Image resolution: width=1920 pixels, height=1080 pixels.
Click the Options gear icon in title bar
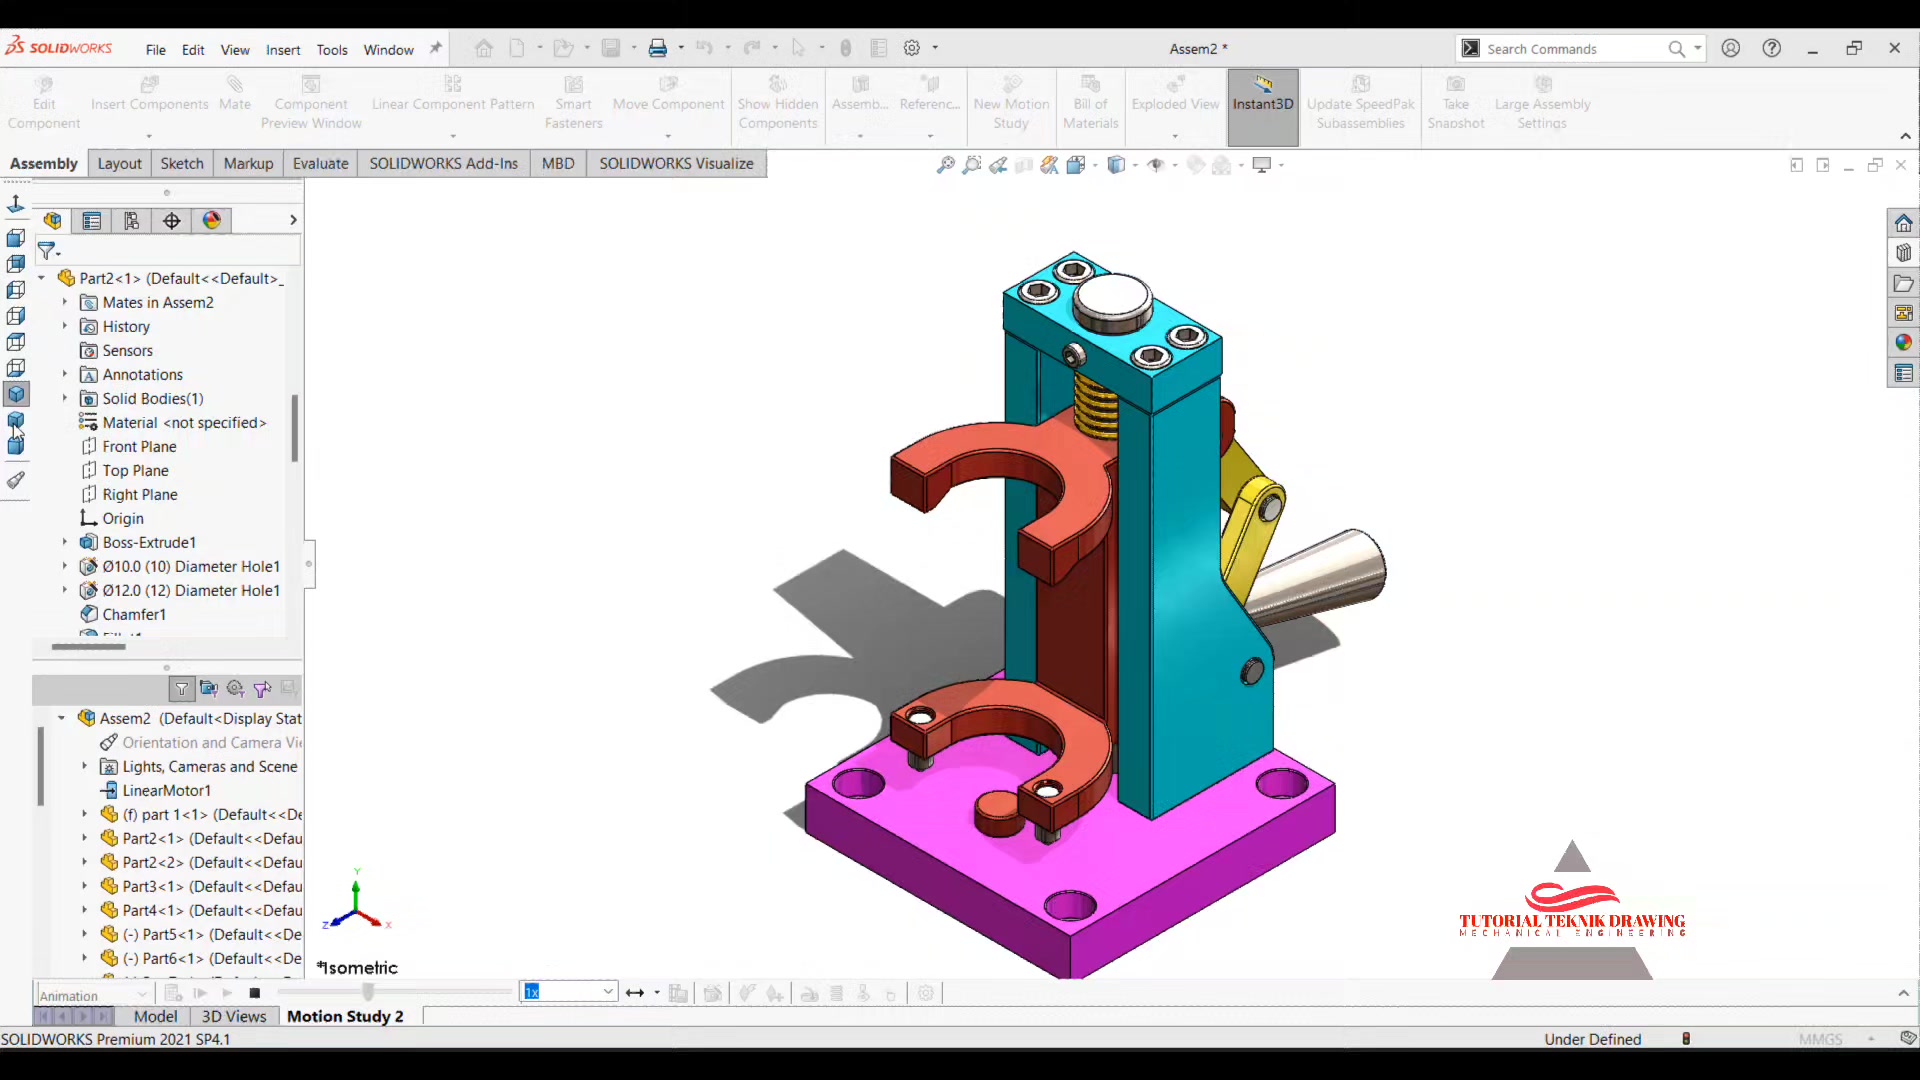(x=912, y=48)
